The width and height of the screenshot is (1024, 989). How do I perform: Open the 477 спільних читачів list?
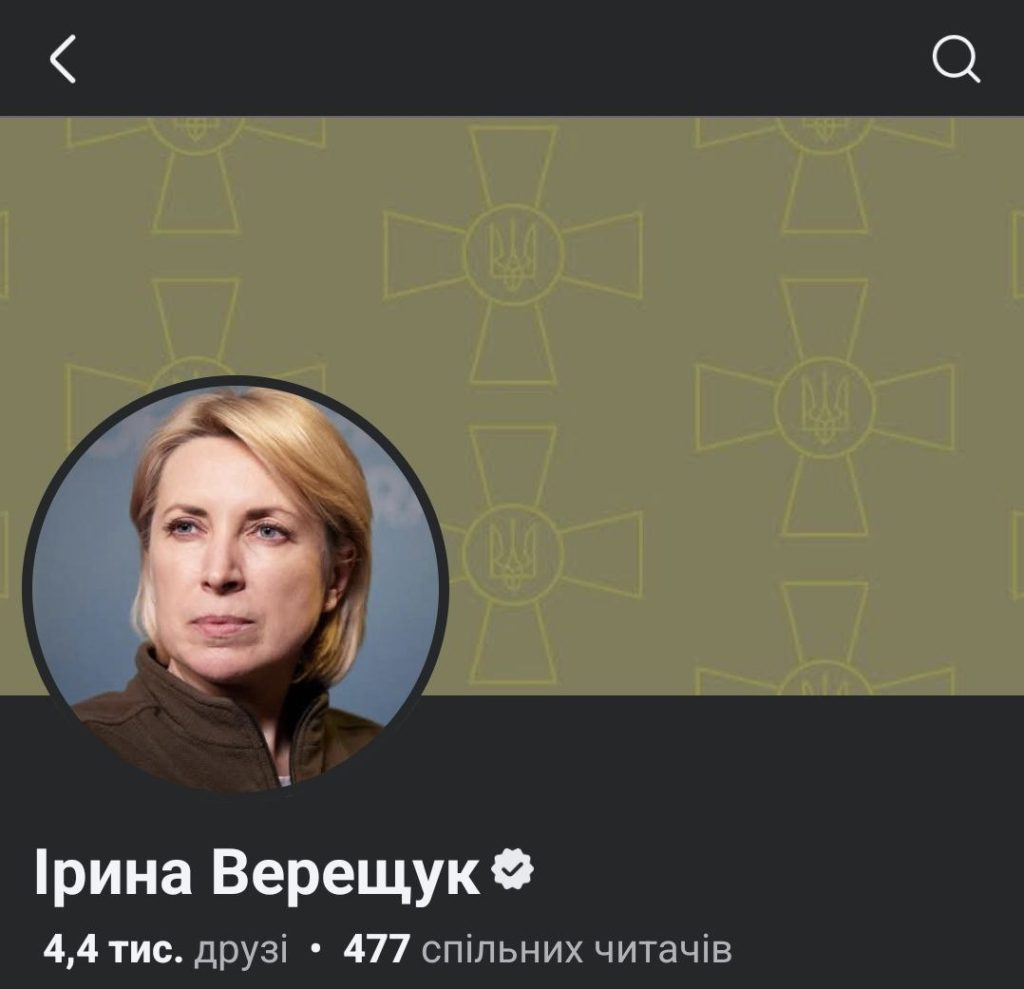pos(537,949)
